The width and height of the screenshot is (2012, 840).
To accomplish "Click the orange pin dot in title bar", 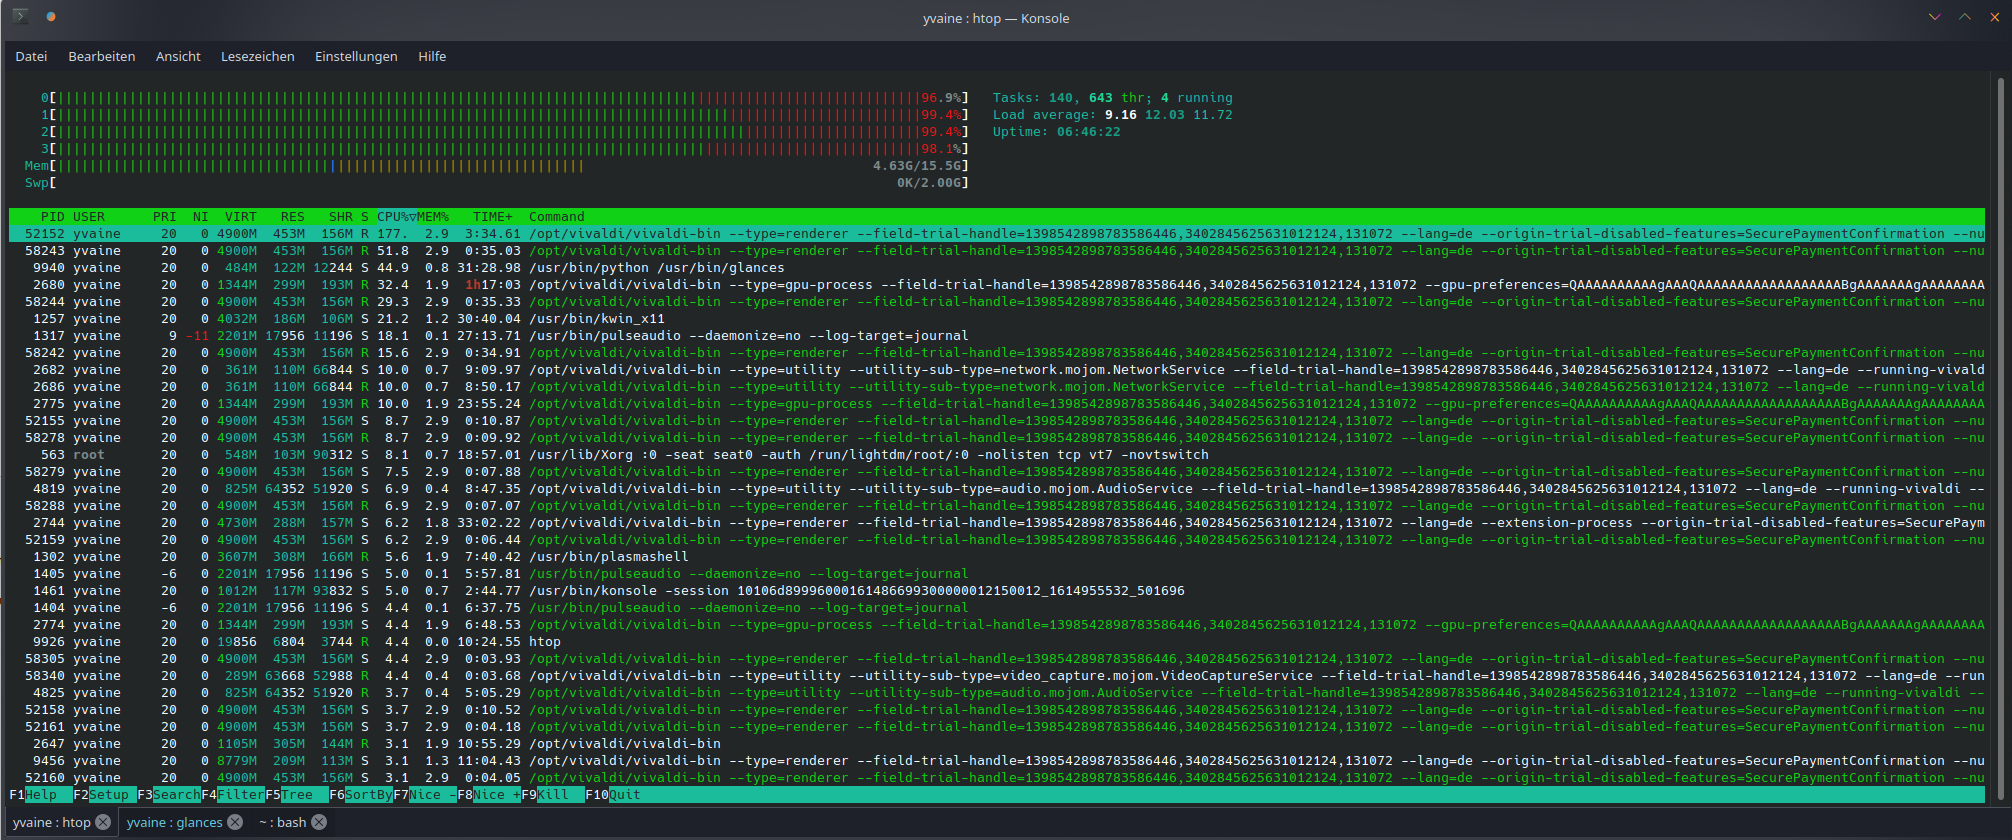I will pos(51,17).
